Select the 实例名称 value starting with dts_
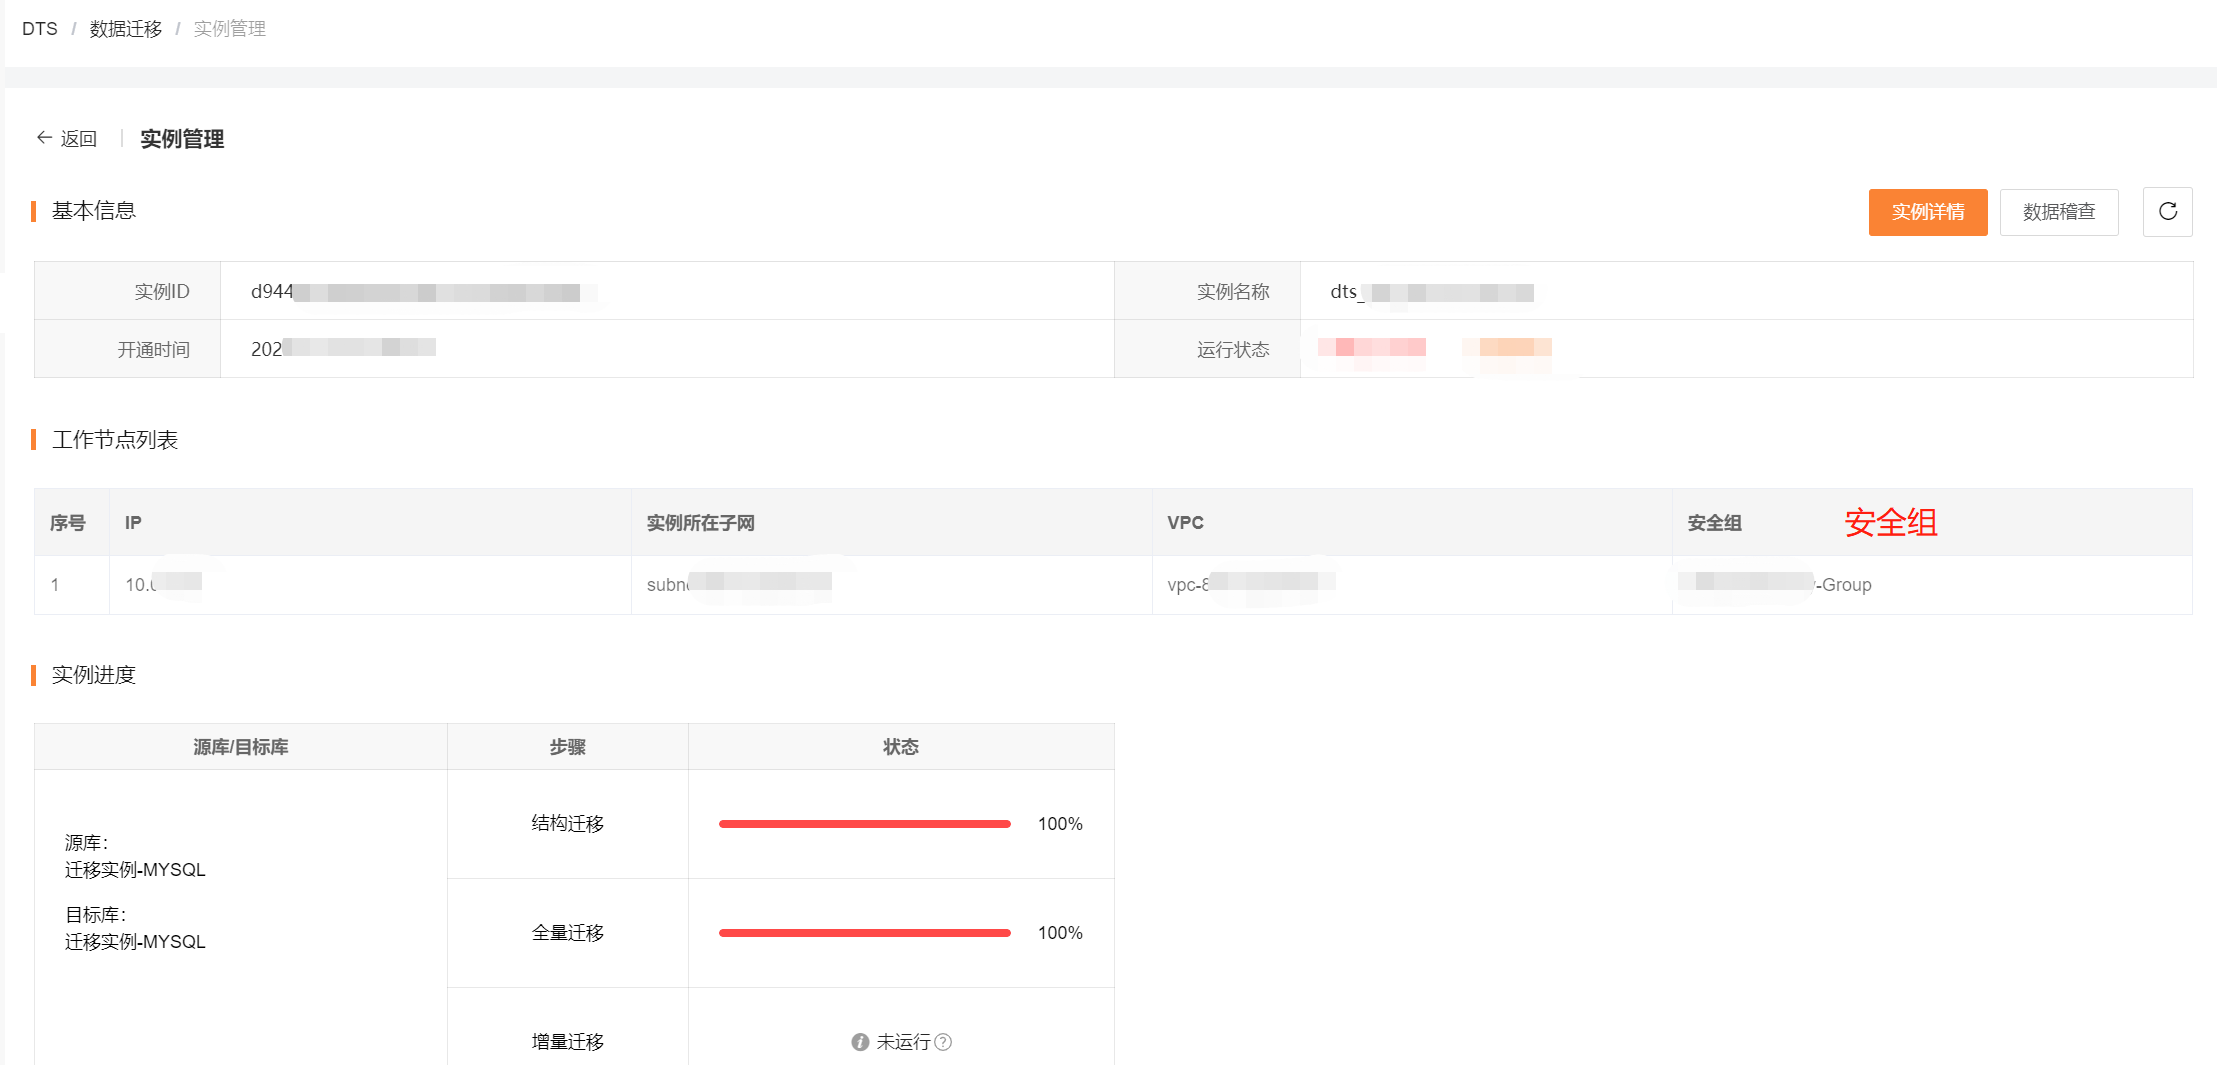 click(1431, 292)
